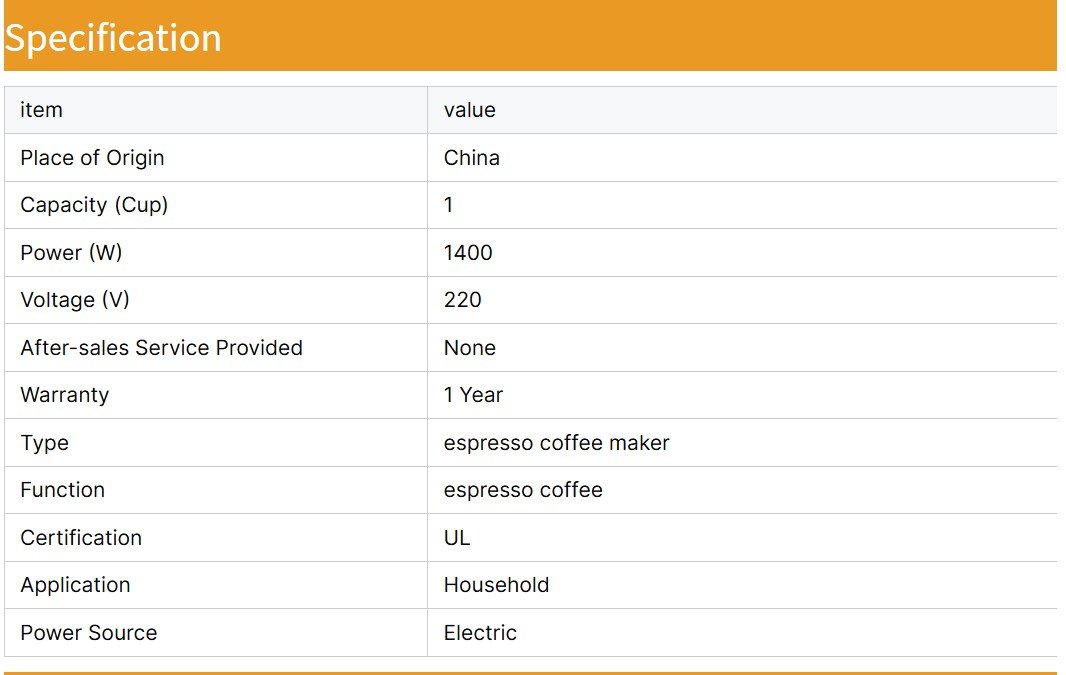Viewport: 1066px width, 675px height.
Task: Select the None value cell
Action: click(x=469, y=348)
